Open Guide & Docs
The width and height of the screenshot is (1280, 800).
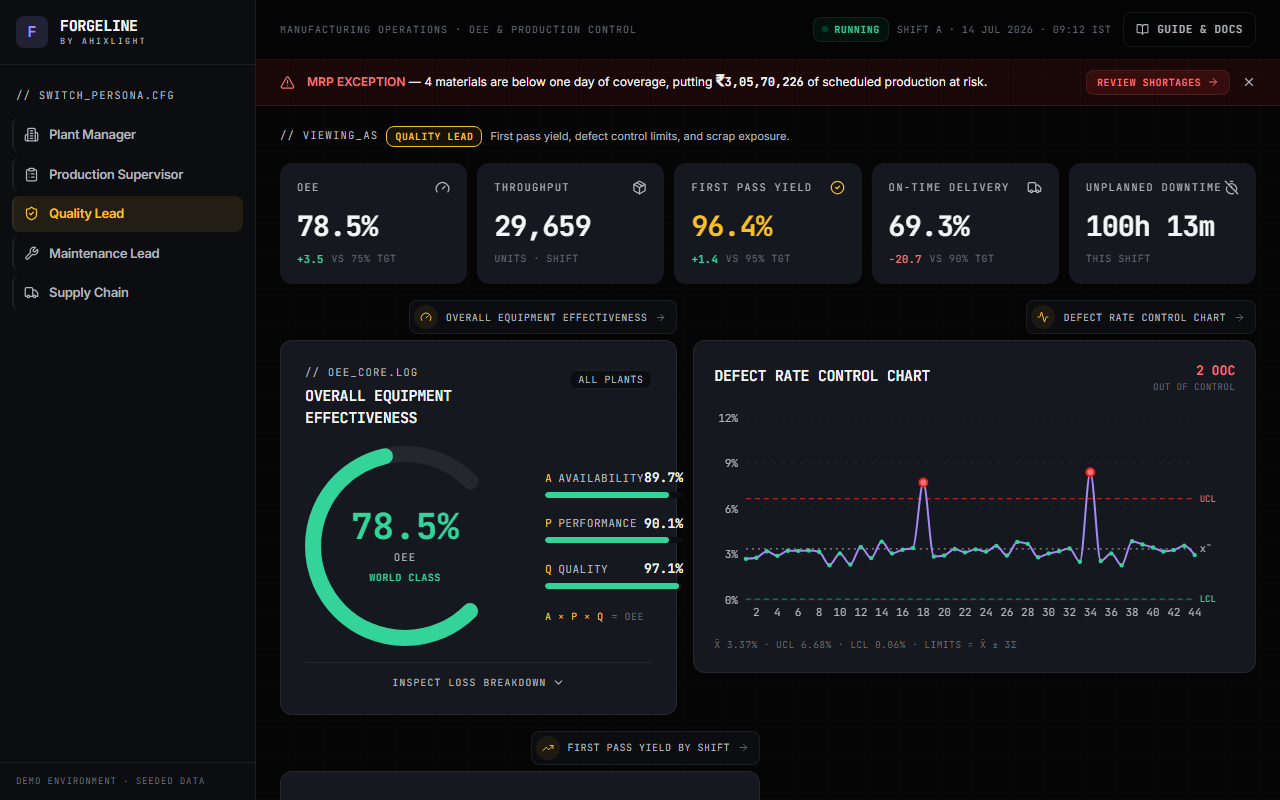(1189, 29)
